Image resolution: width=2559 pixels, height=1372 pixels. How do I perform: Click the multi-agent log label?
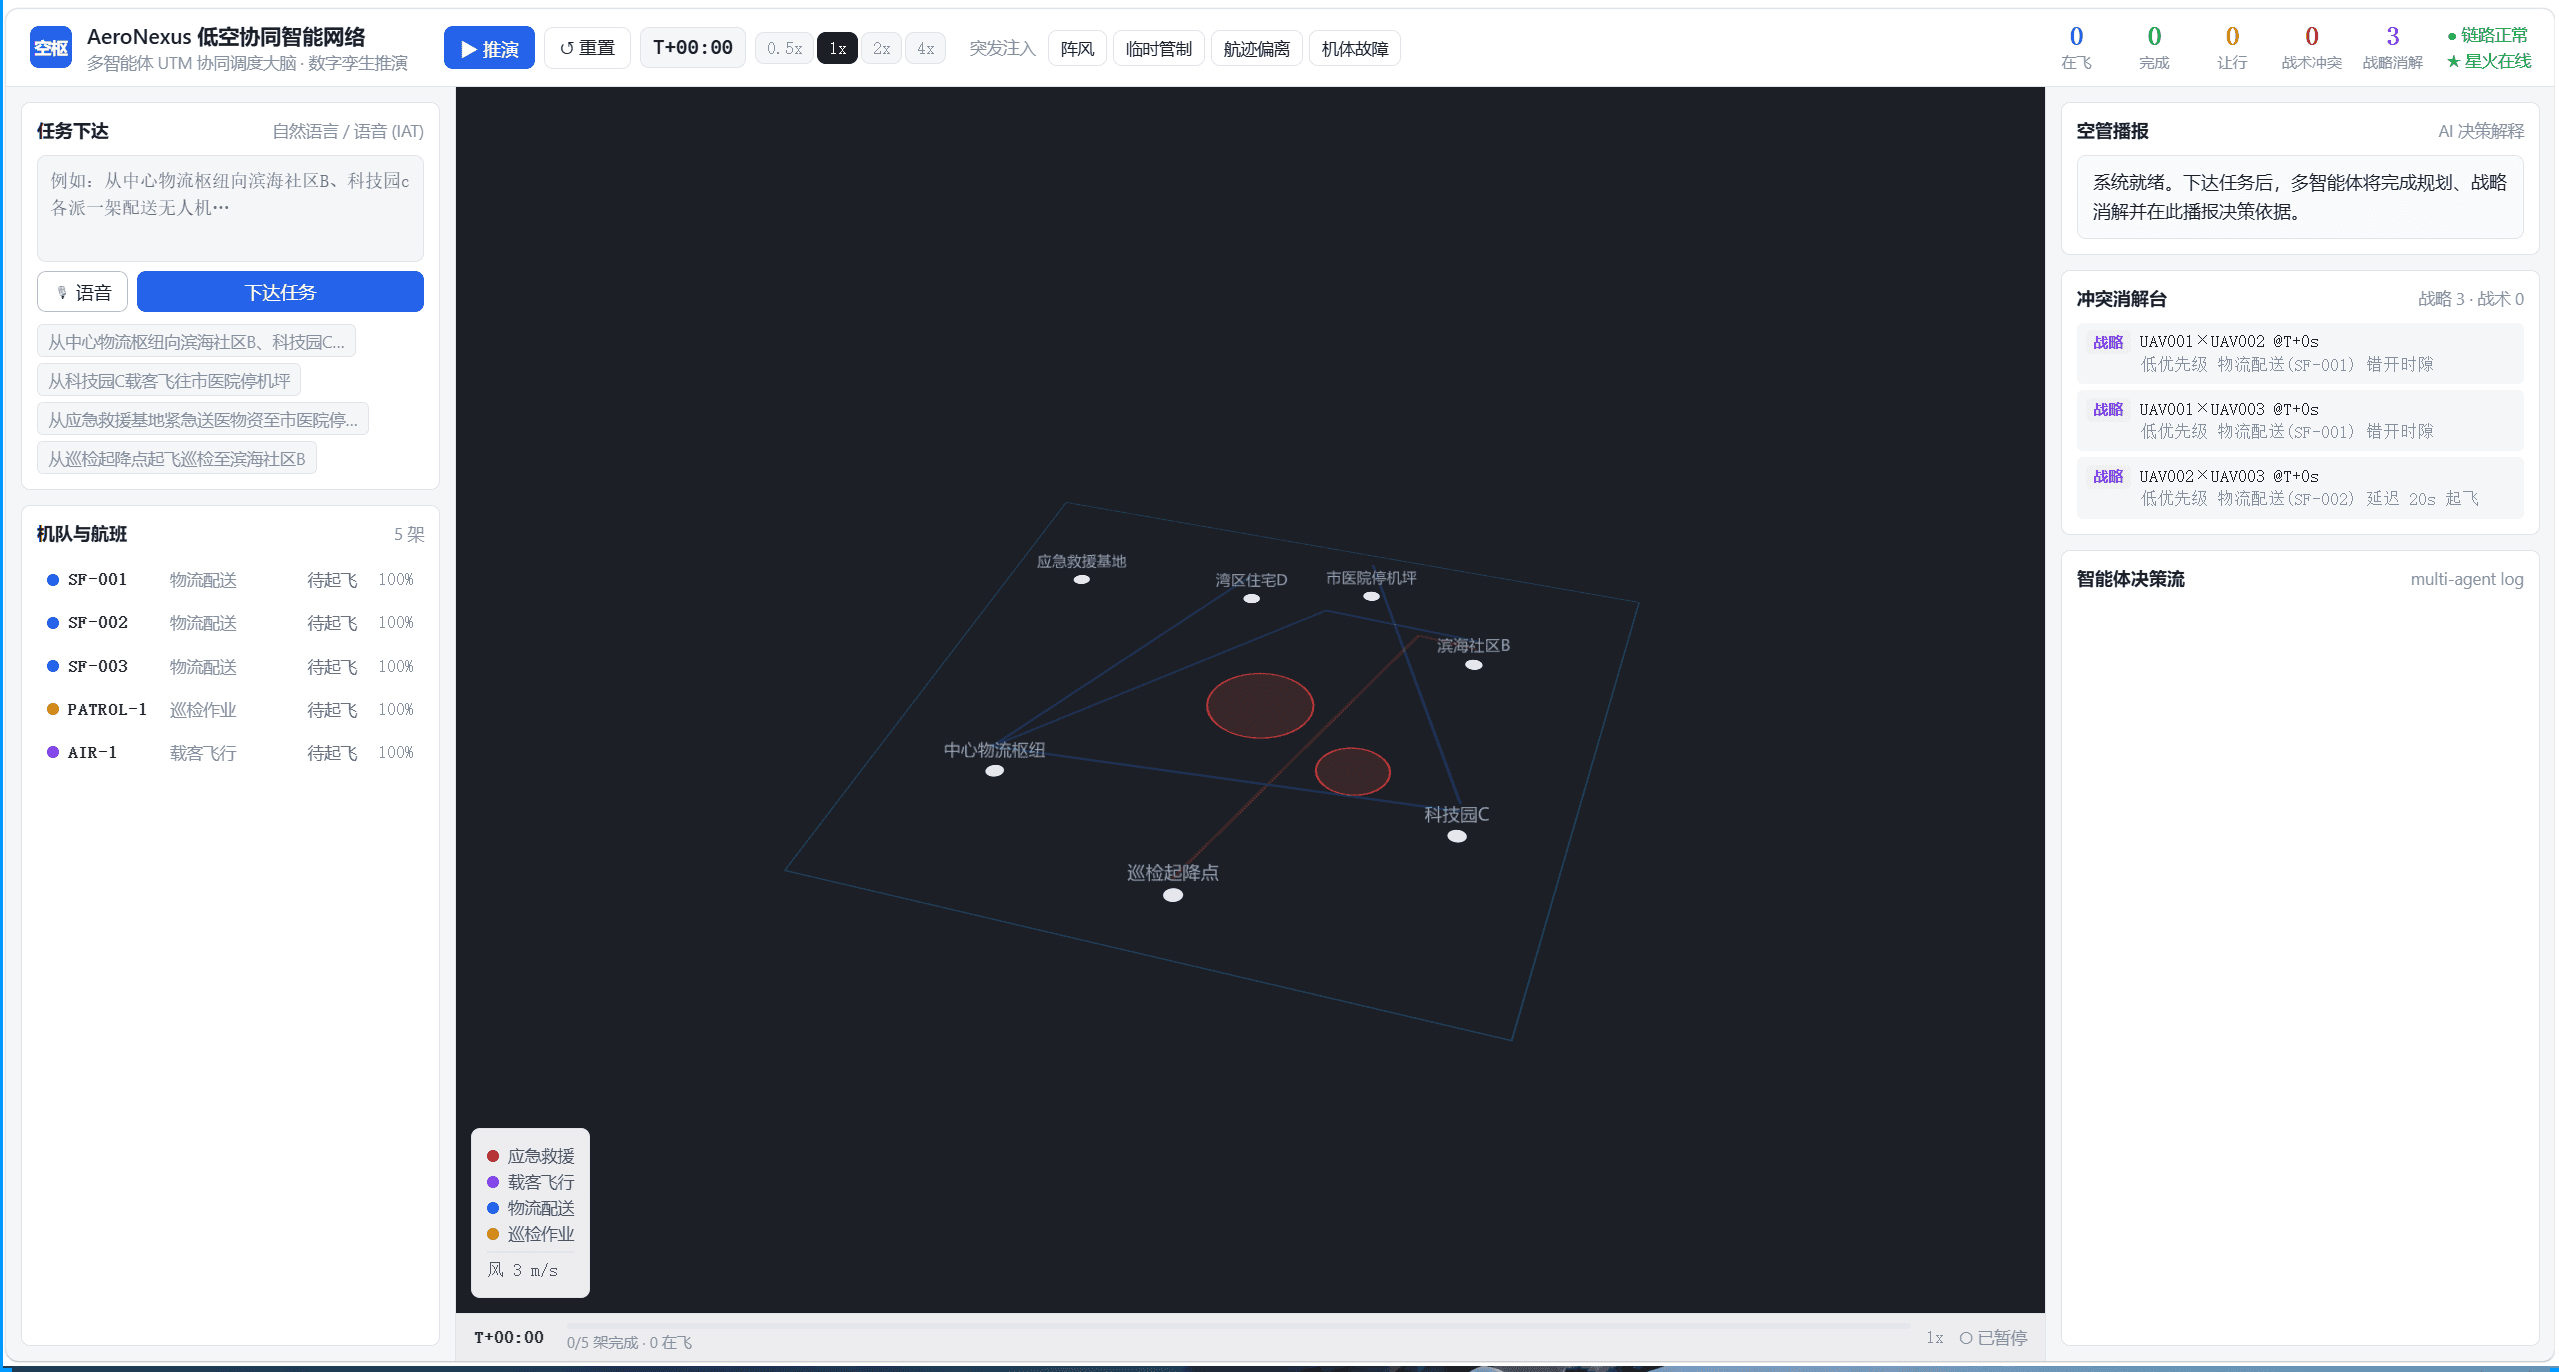tap(2466, 579)
